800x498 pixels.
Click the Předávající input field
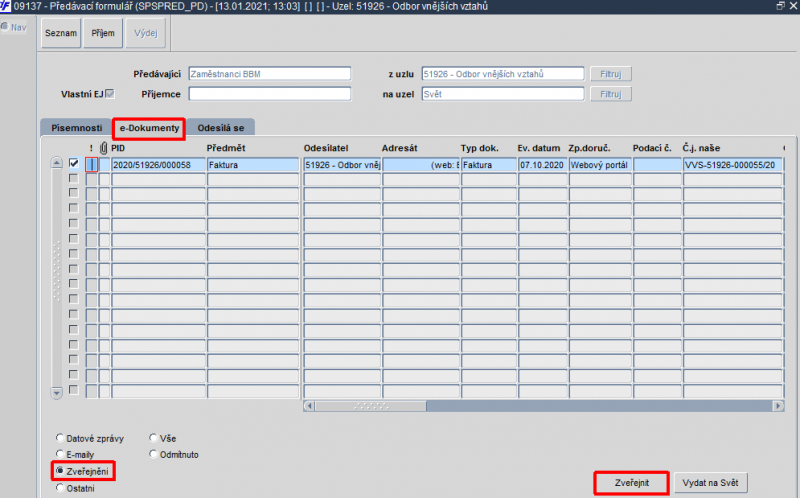270,74
